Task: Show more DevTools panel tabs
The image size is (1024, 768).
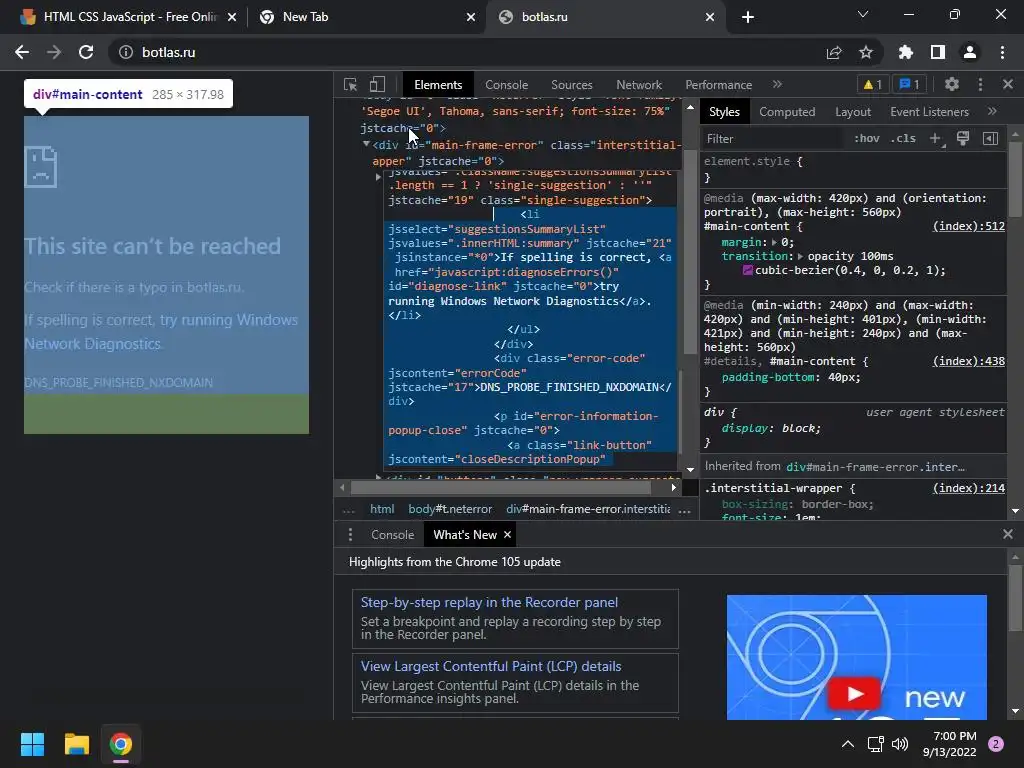Action: click(x=777, y=84)
